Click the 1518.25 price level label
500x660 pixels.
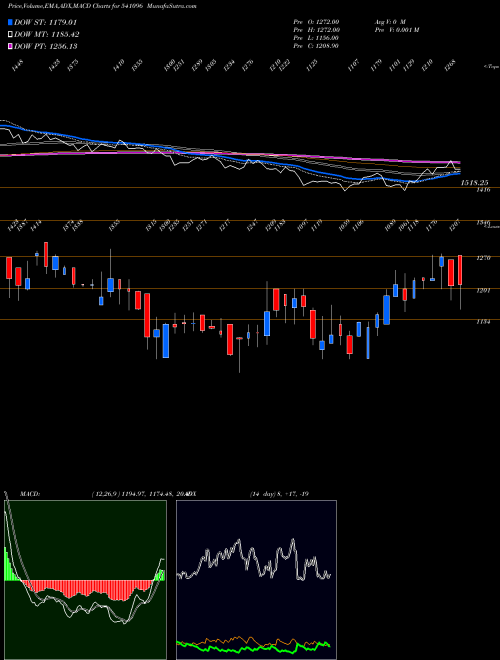click(474, 183)
